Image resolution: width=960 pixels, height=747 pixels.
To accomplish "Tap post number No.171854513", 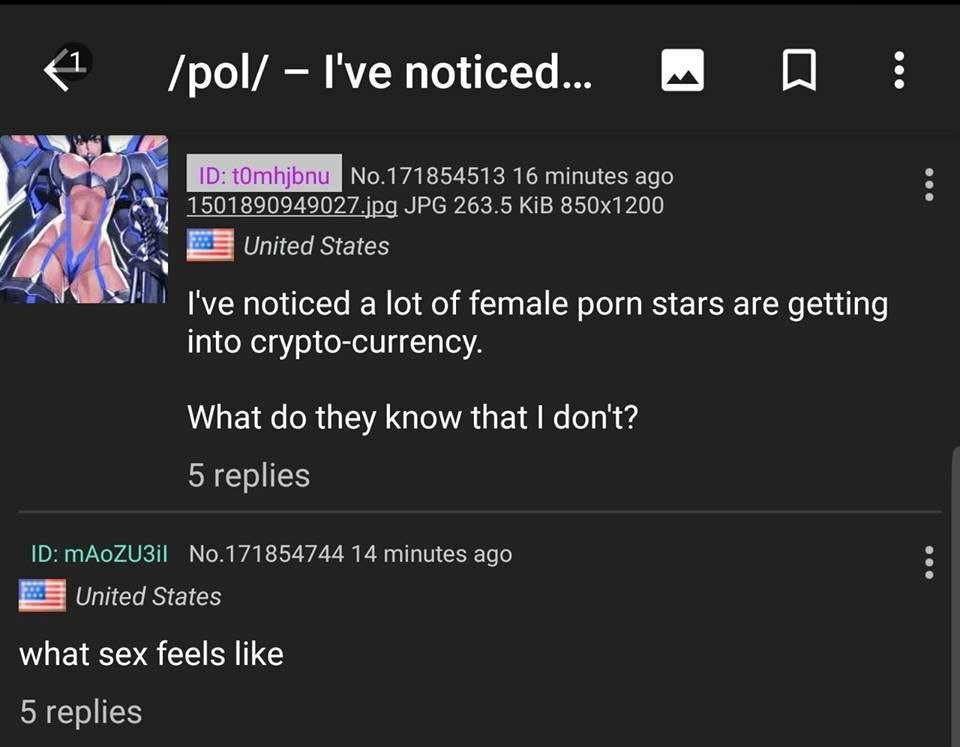I will pyautogui.click(x=427, y=176).
